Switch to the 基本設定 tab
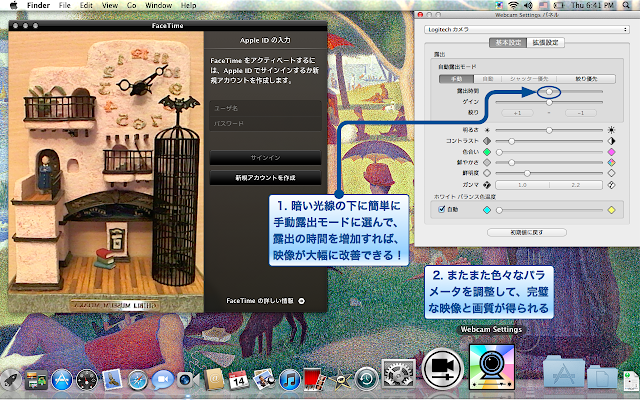Screen dimensions: 640x400 click(x=508, y=42)
